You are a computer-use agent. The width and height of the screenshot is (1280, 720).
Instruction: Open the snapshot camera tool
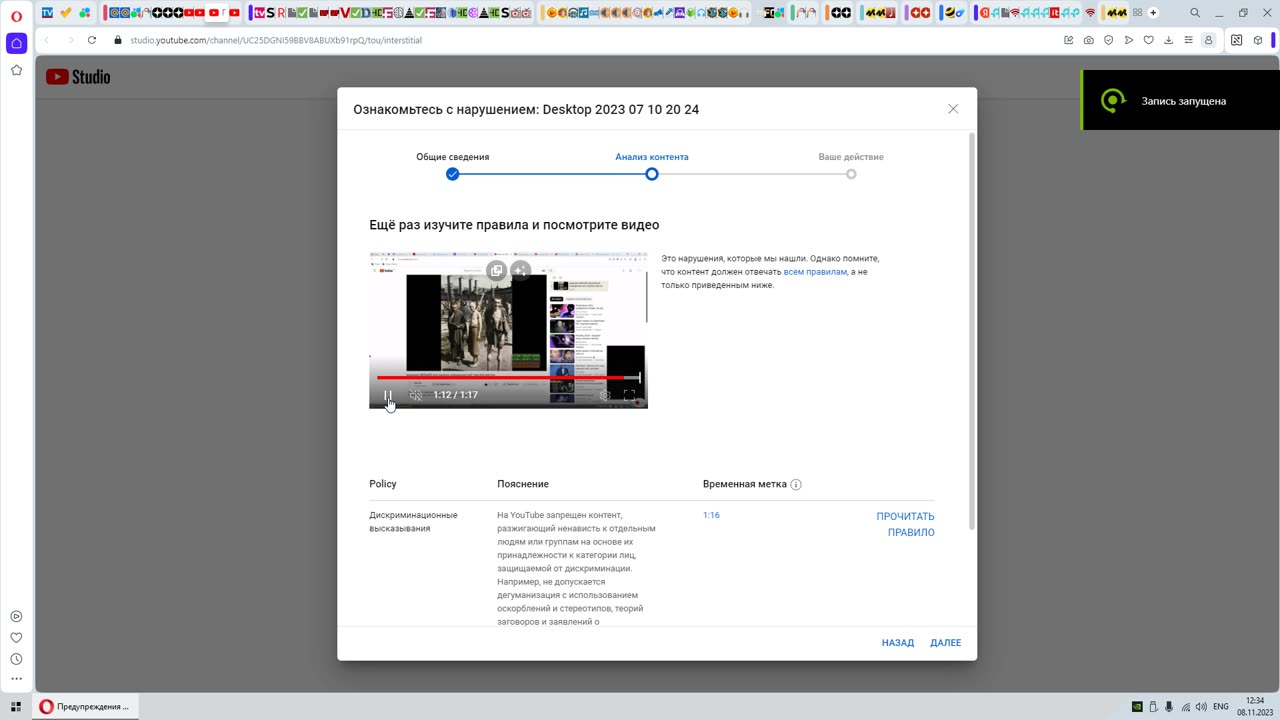[1089, 40]
